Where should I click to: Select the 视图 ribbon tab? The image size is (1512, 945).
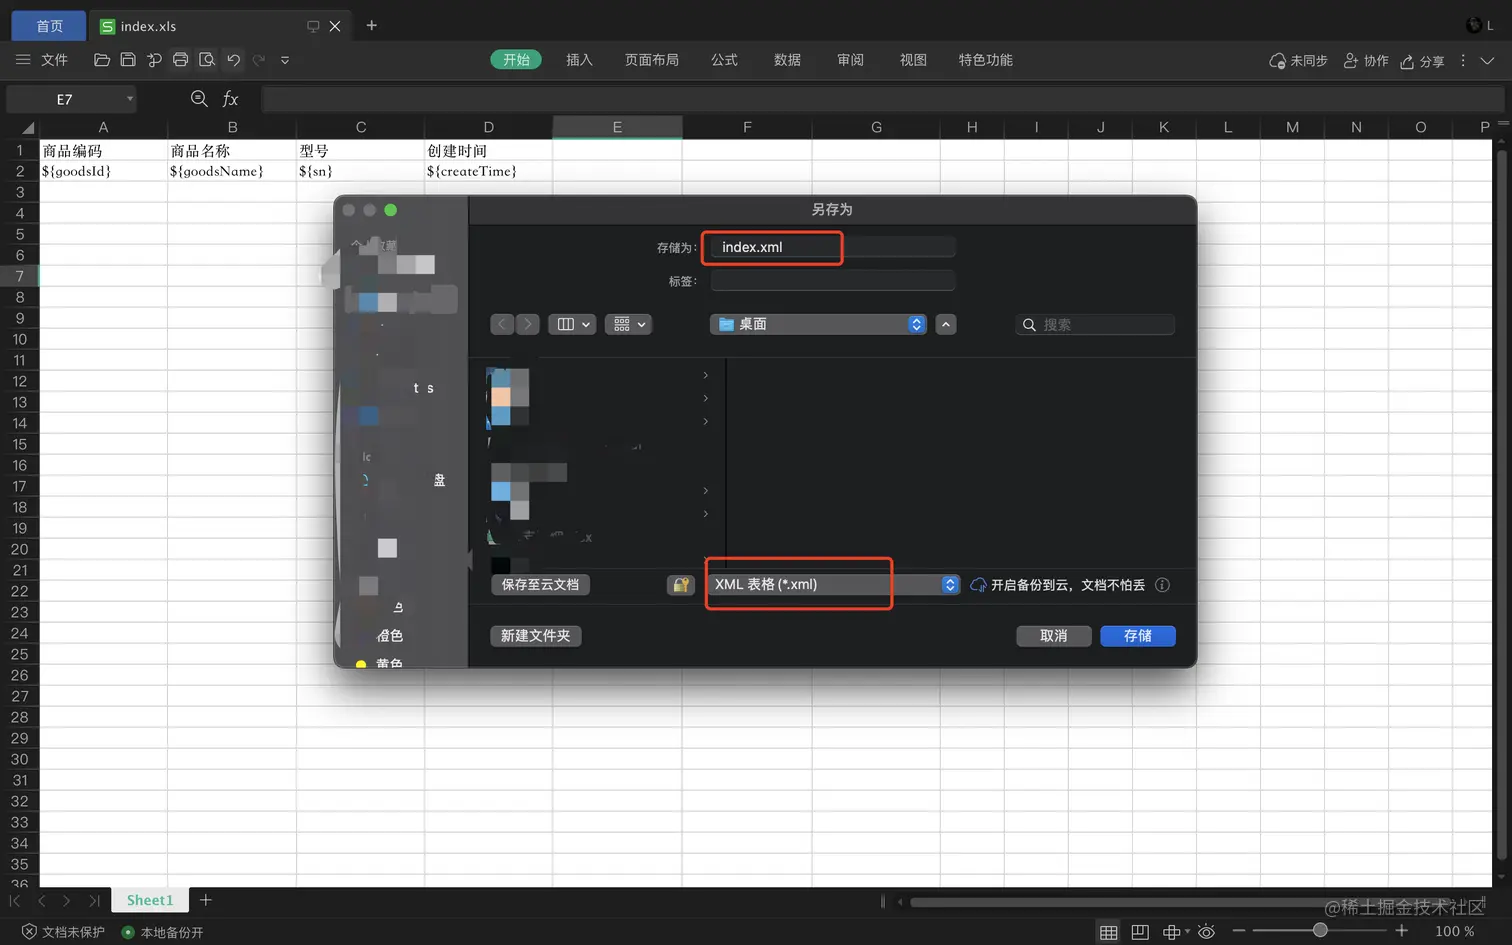pos(913,60)
